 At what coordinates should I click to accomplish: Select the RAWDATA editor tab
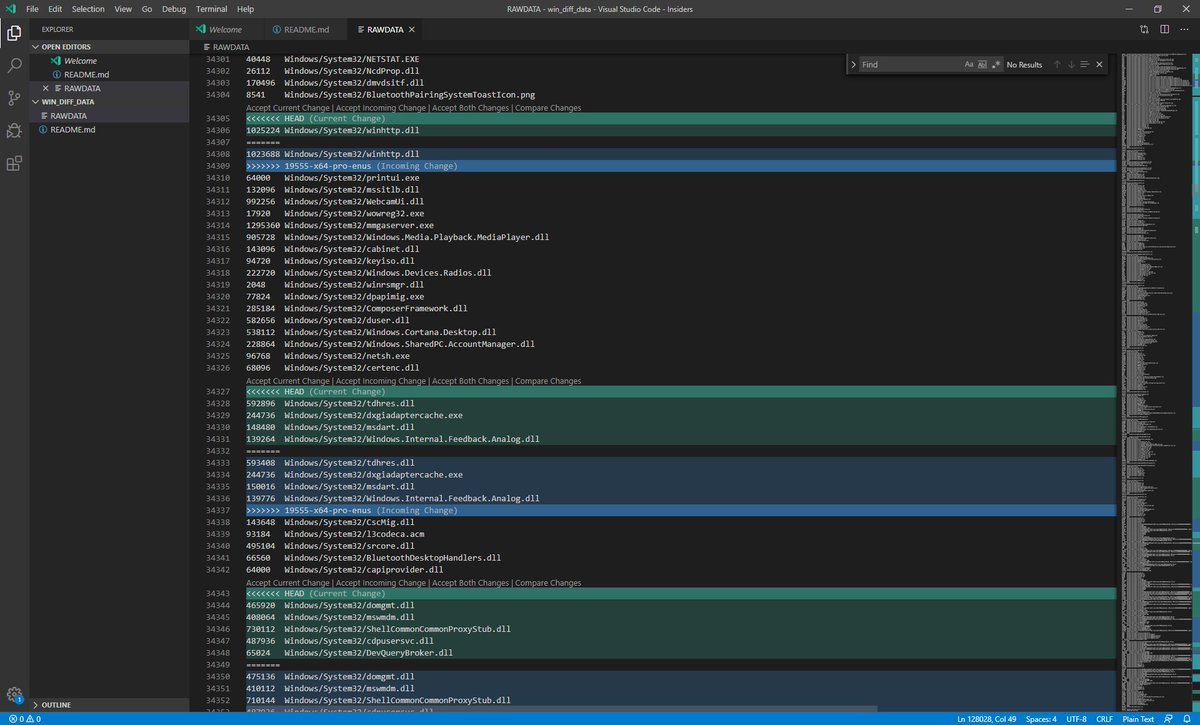[x=385, y=30]
